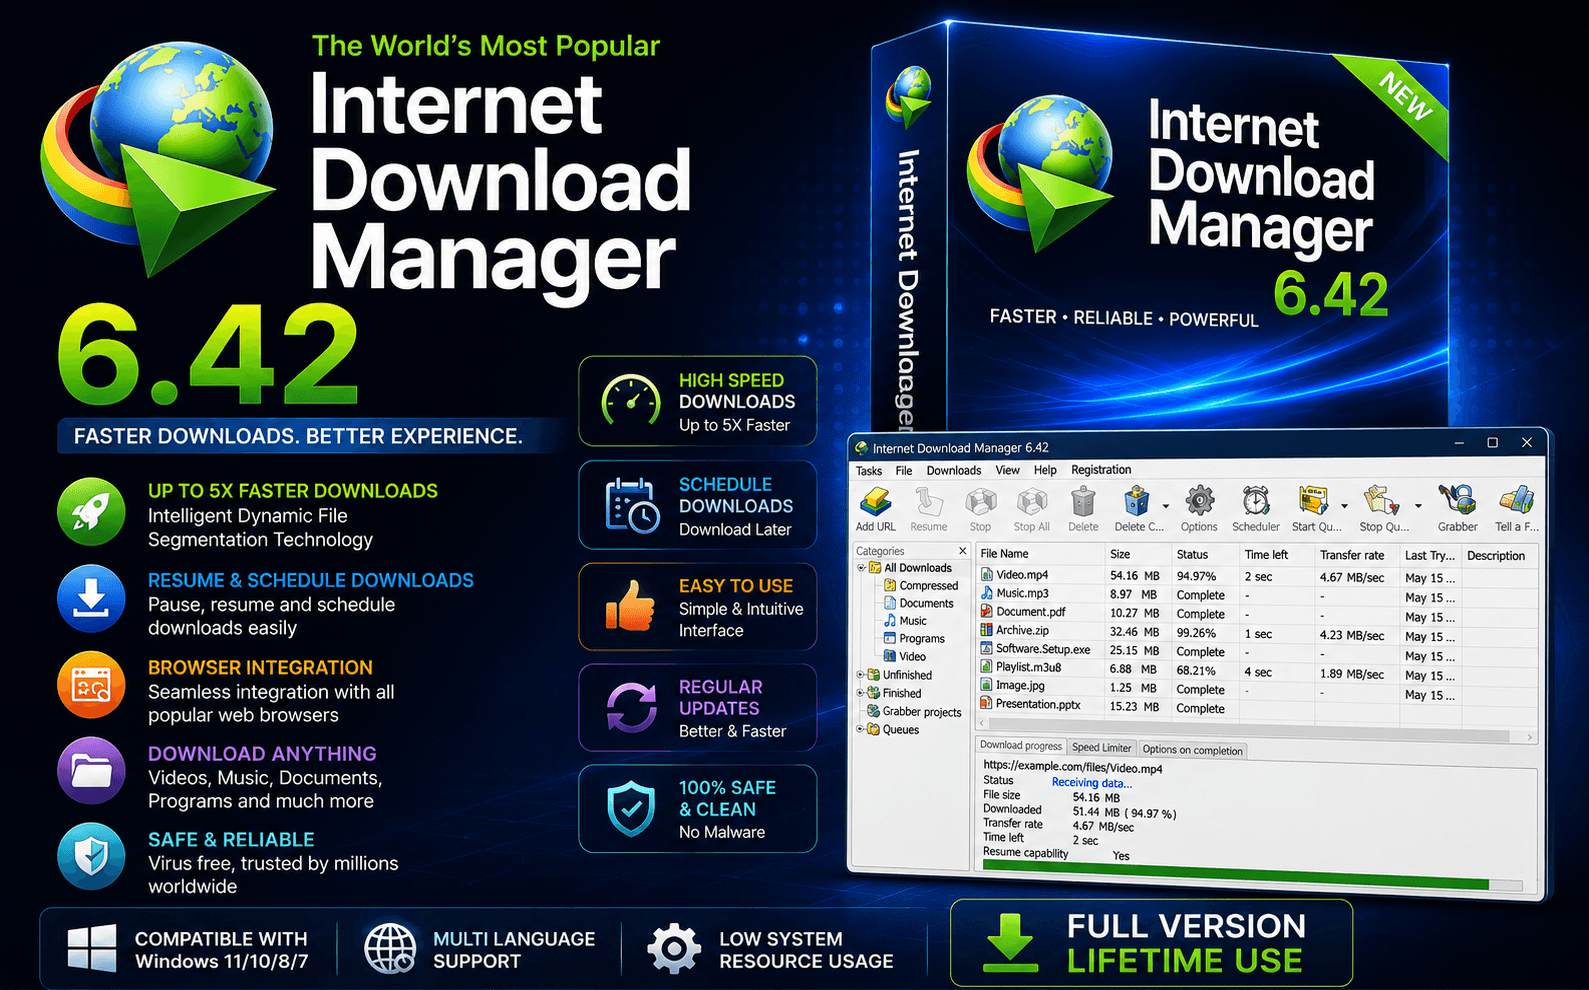Click the Safe & Reliable shield icon

[x=91, y=857]
